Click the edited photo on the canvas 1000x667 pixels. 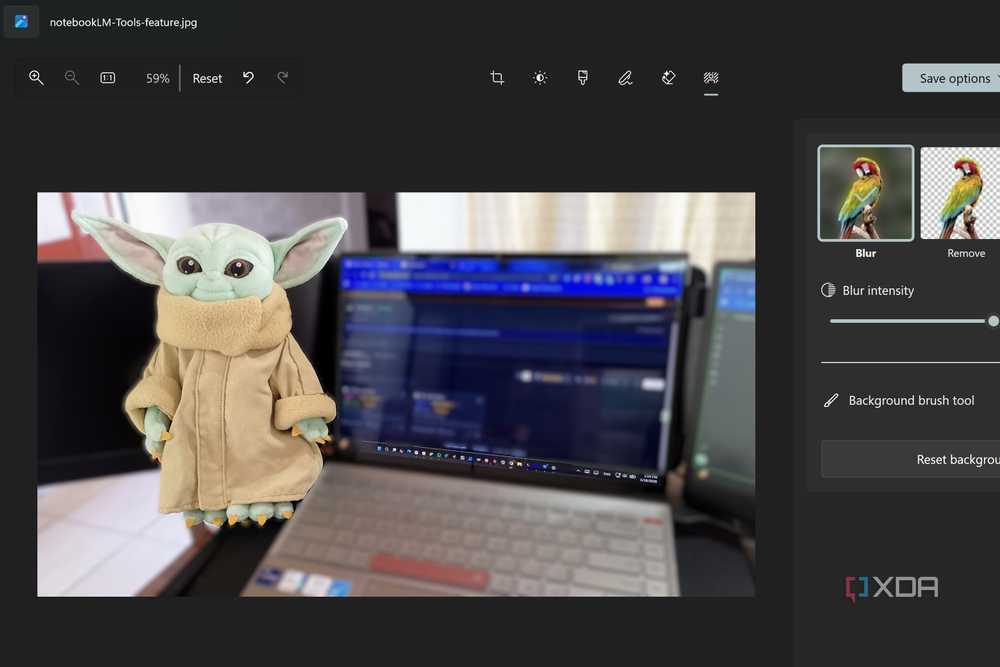396,394
